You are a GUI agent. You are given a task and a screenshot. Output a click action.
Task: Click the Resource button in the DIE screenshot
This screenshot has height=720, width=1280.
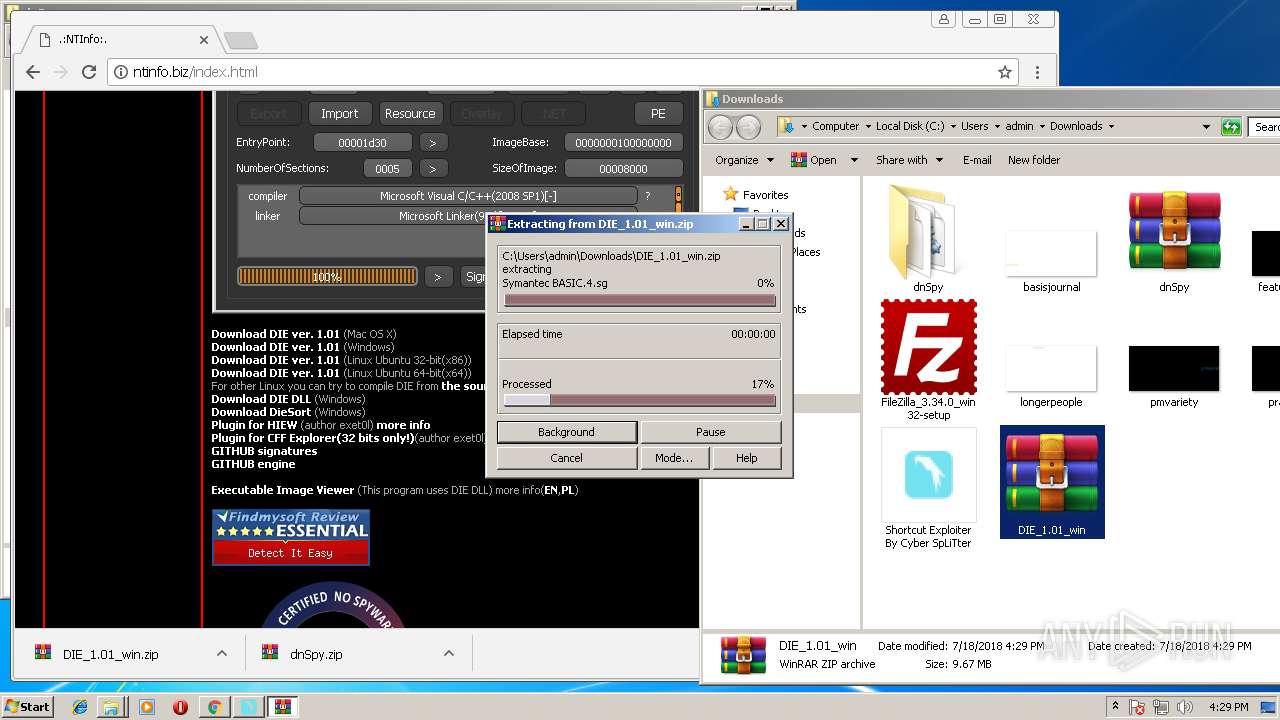point(409,114)
